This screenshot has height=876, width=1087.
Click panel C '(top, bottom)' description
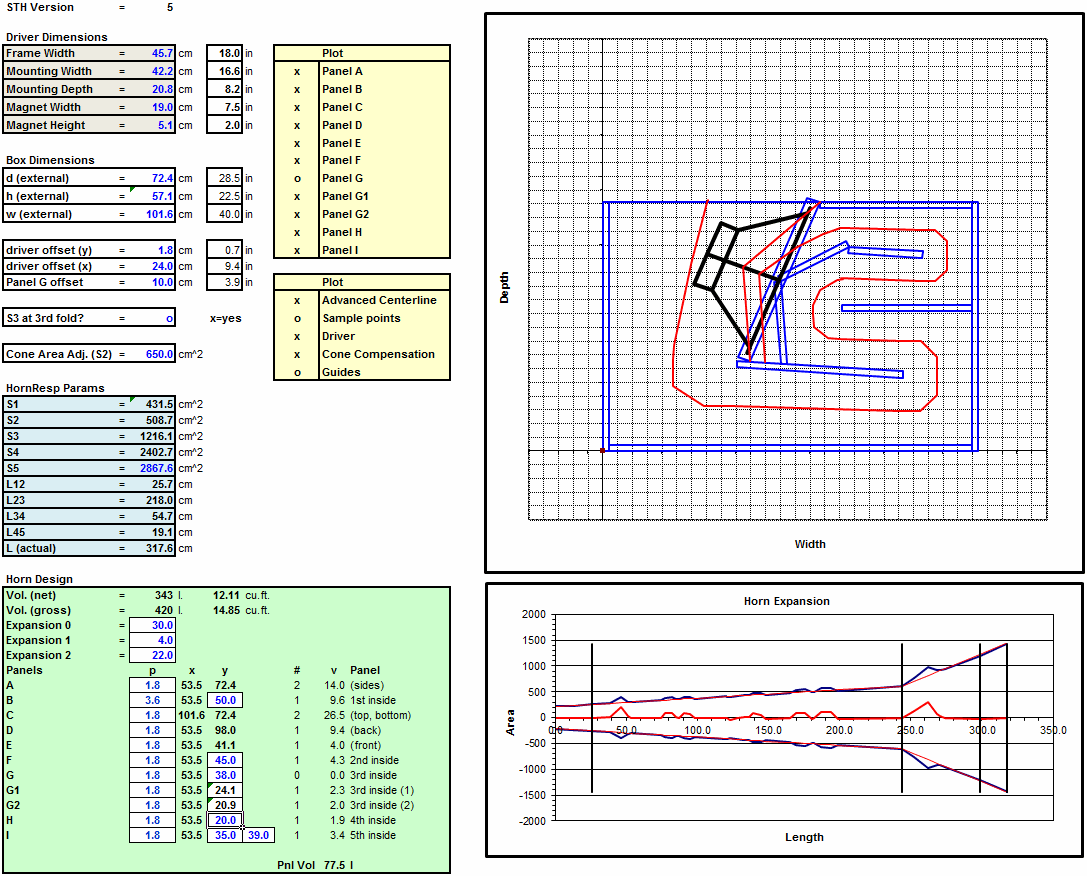tap(381, 715)
